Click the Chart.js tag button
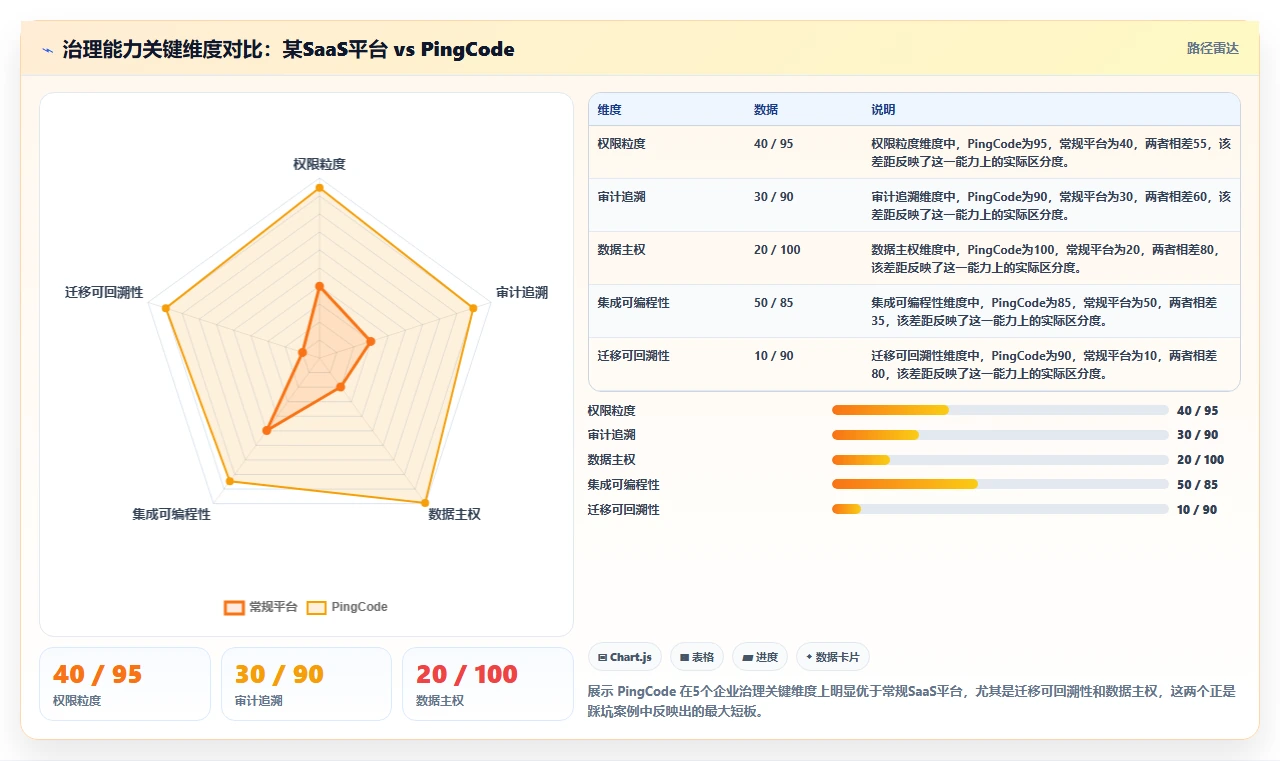This screenshot has height=761, width=1280. point(624,657)
